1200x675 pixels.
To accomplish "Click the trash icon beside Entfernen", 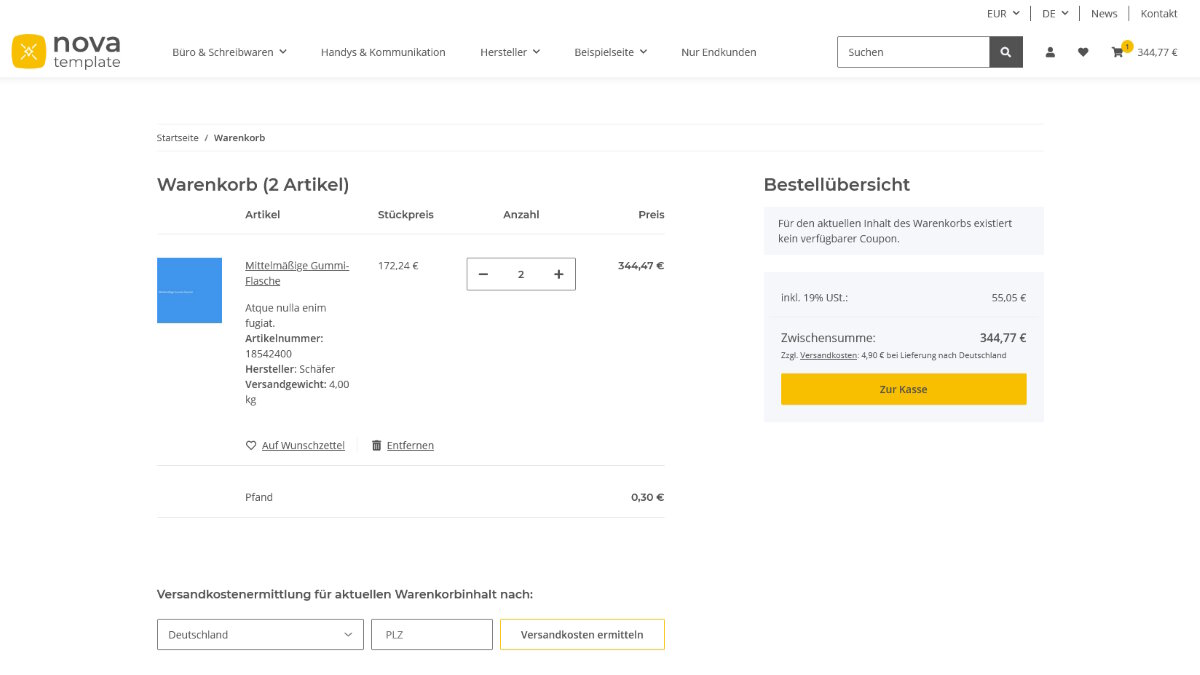I will pos(375,445).
